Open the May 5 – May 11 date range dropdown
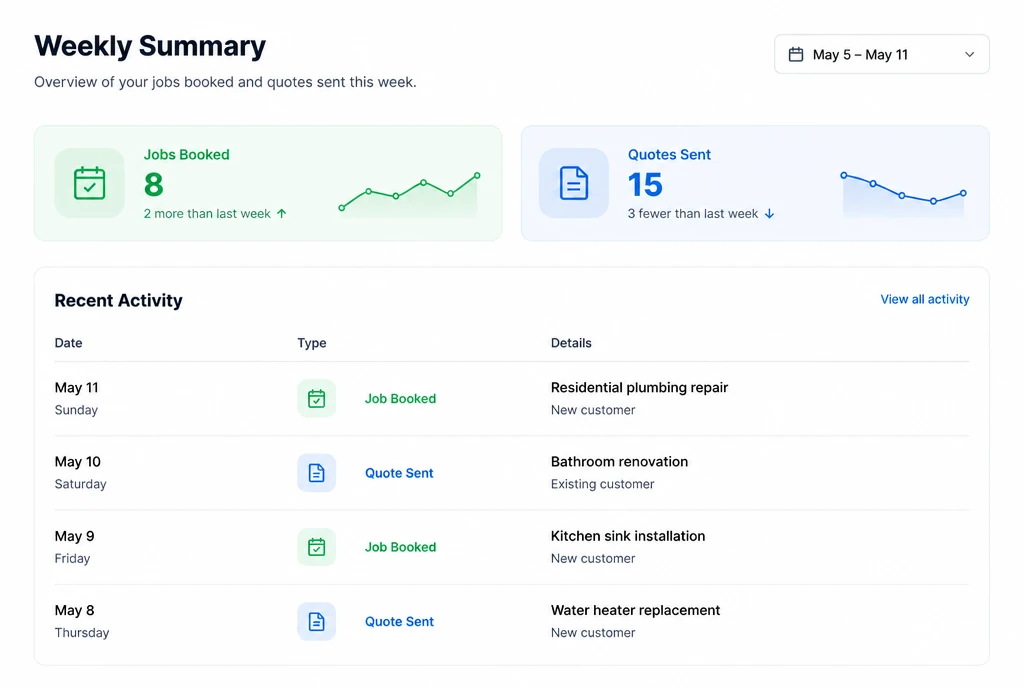The width and height of the screenshot is (1024, 688). 882,54
